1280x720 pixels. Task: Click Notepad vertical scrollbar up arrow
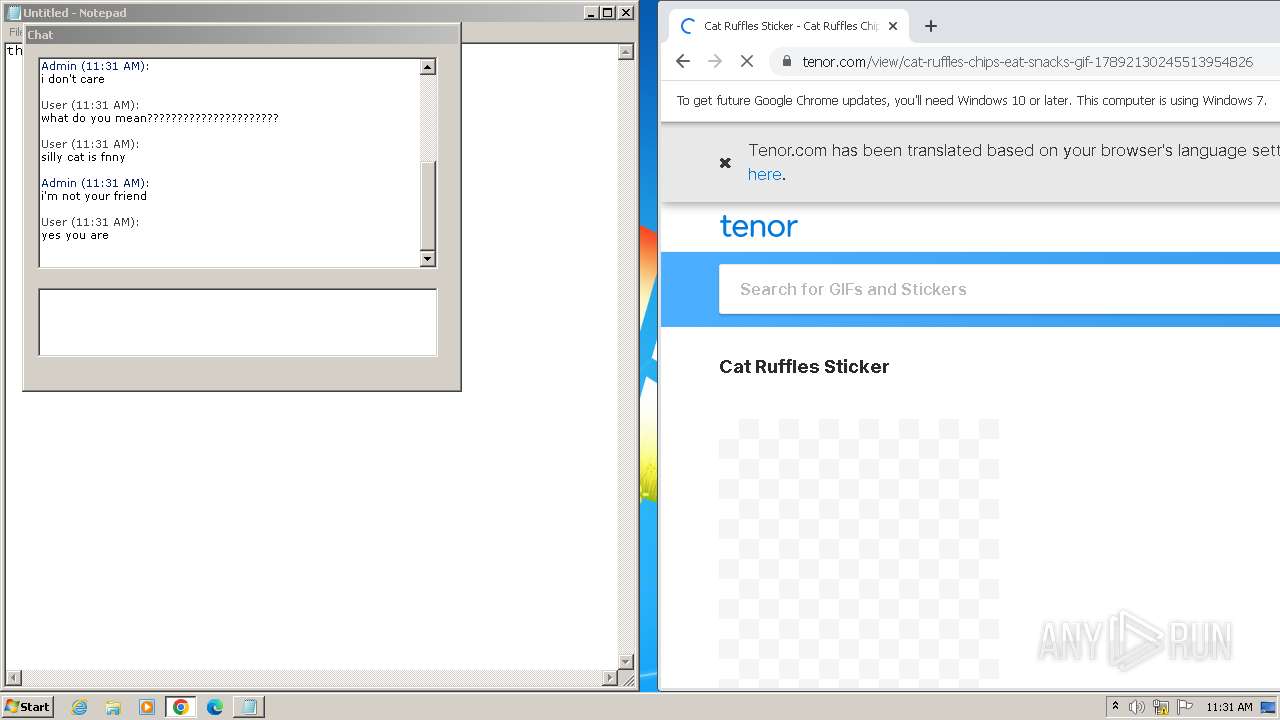(x=626, y=51)
